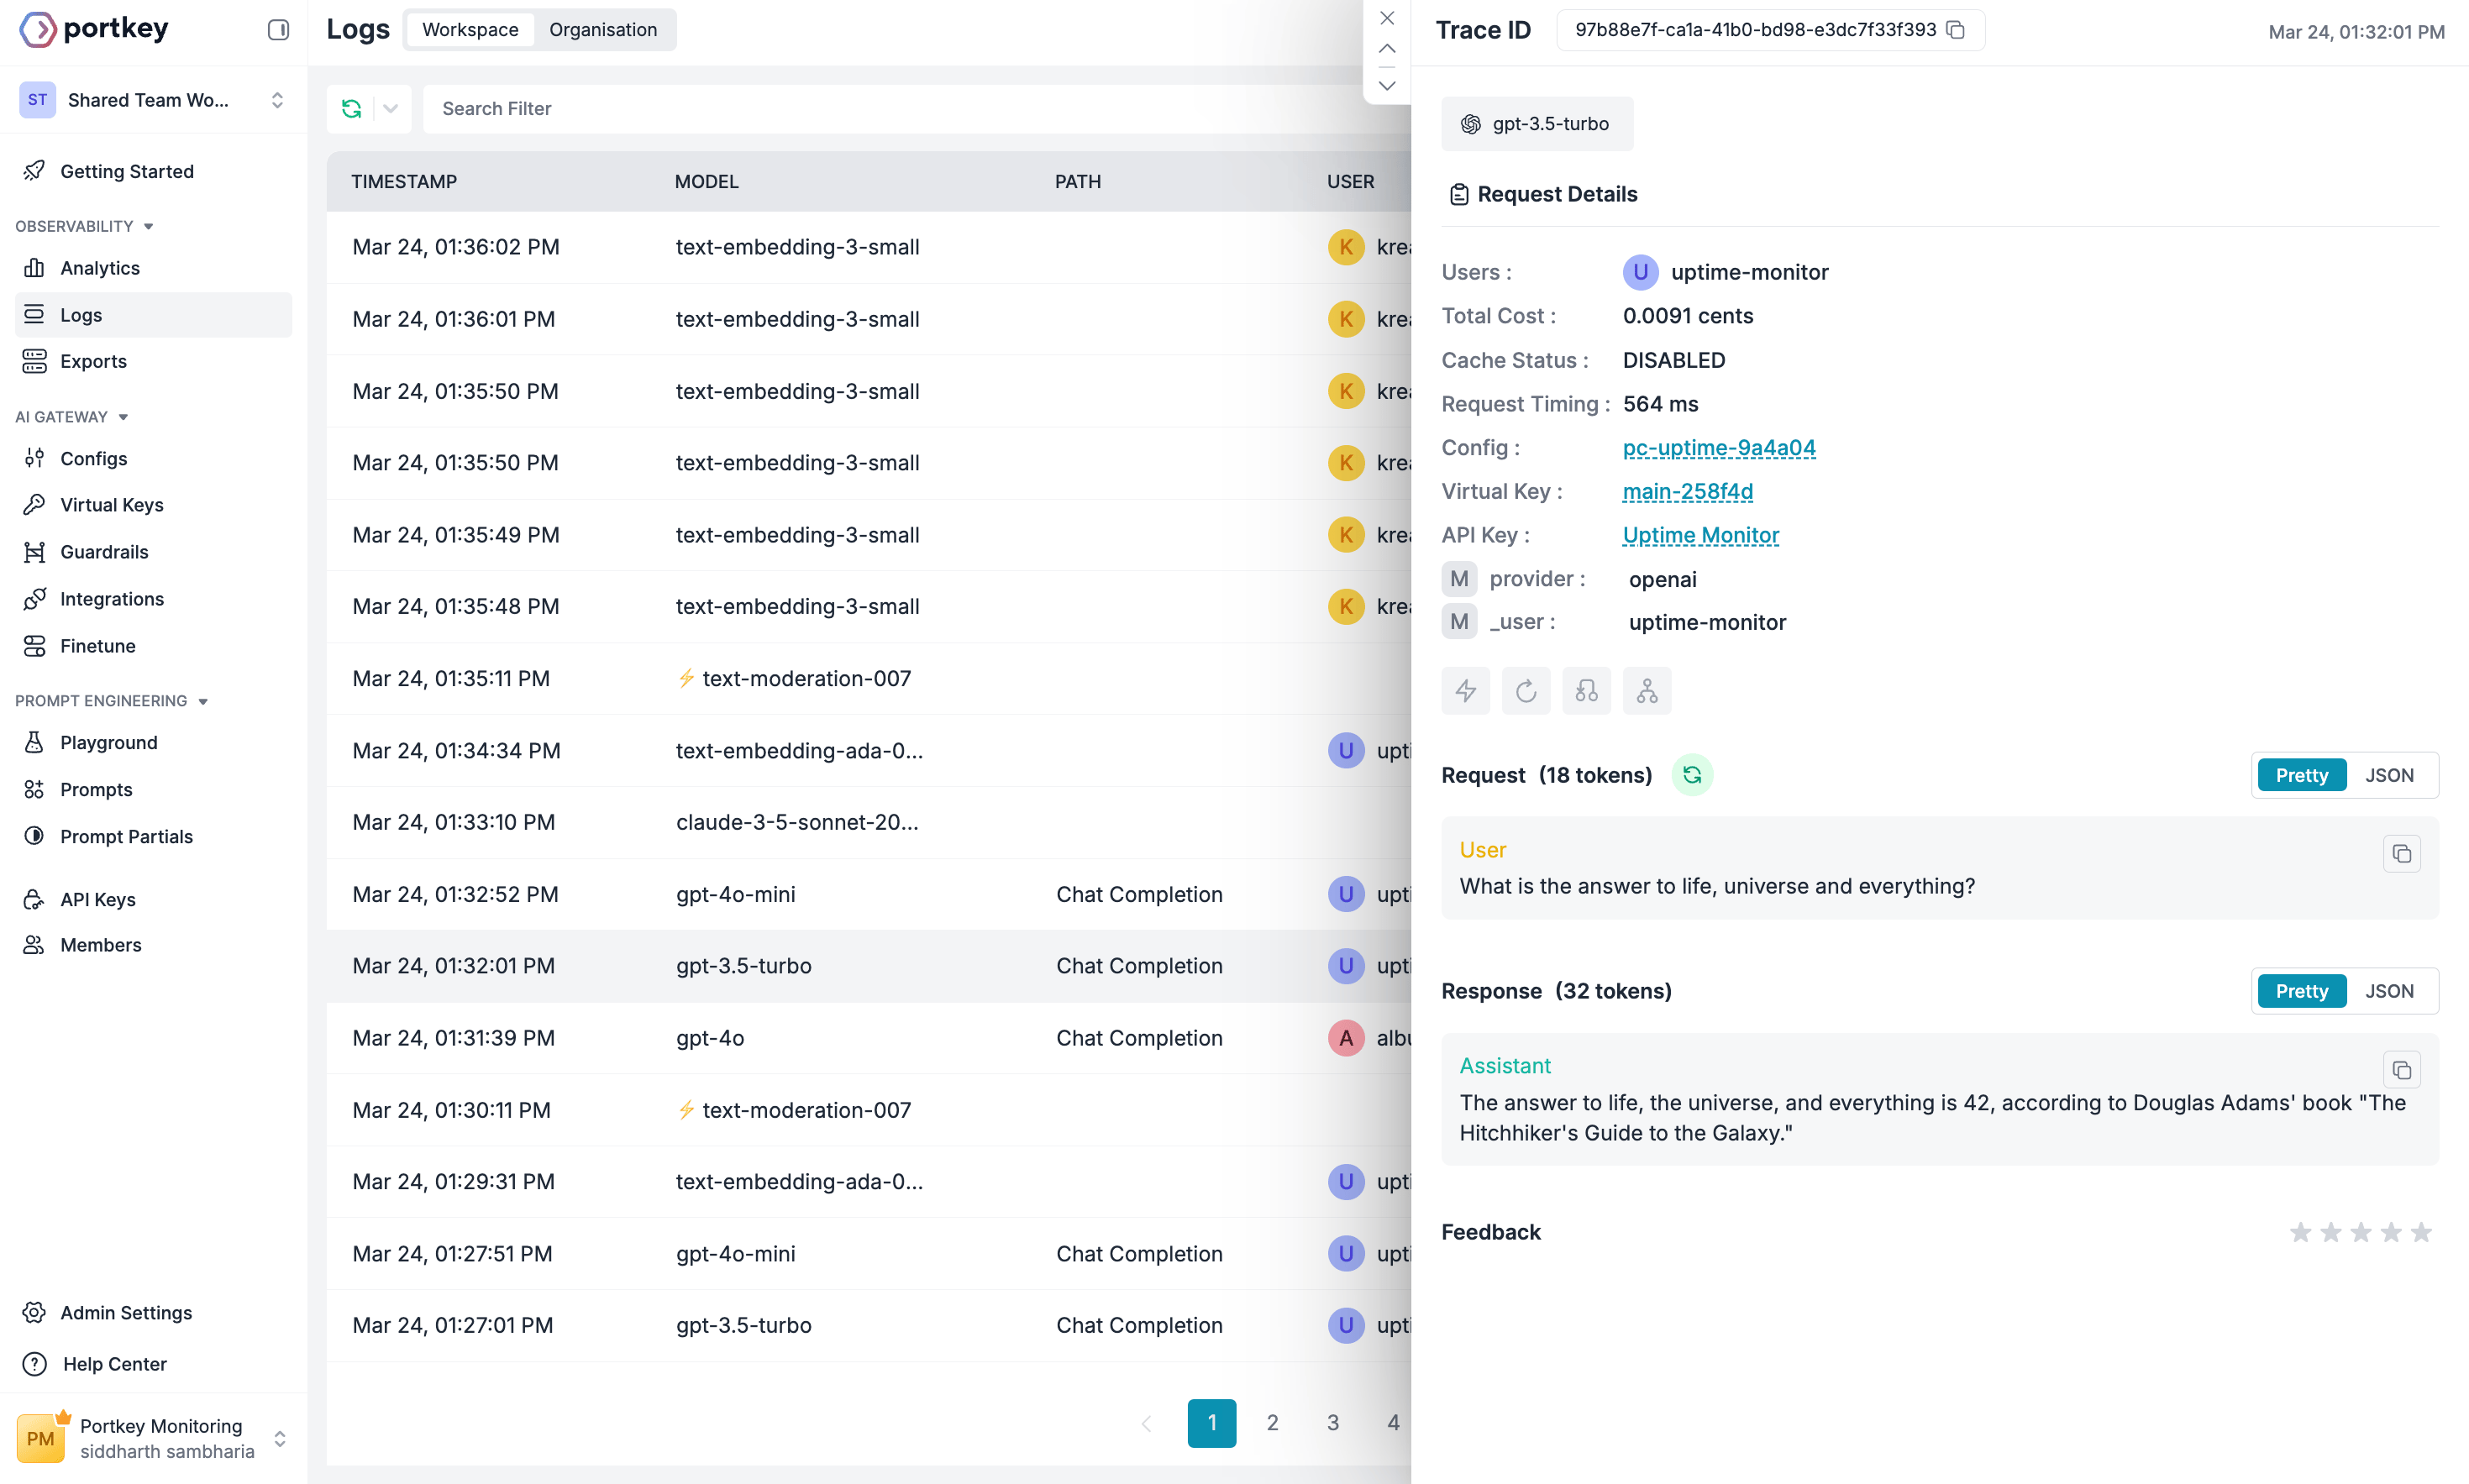Click the gpt-3.5-turbo model chip

pyautogui.click(x=1537, y=124)
